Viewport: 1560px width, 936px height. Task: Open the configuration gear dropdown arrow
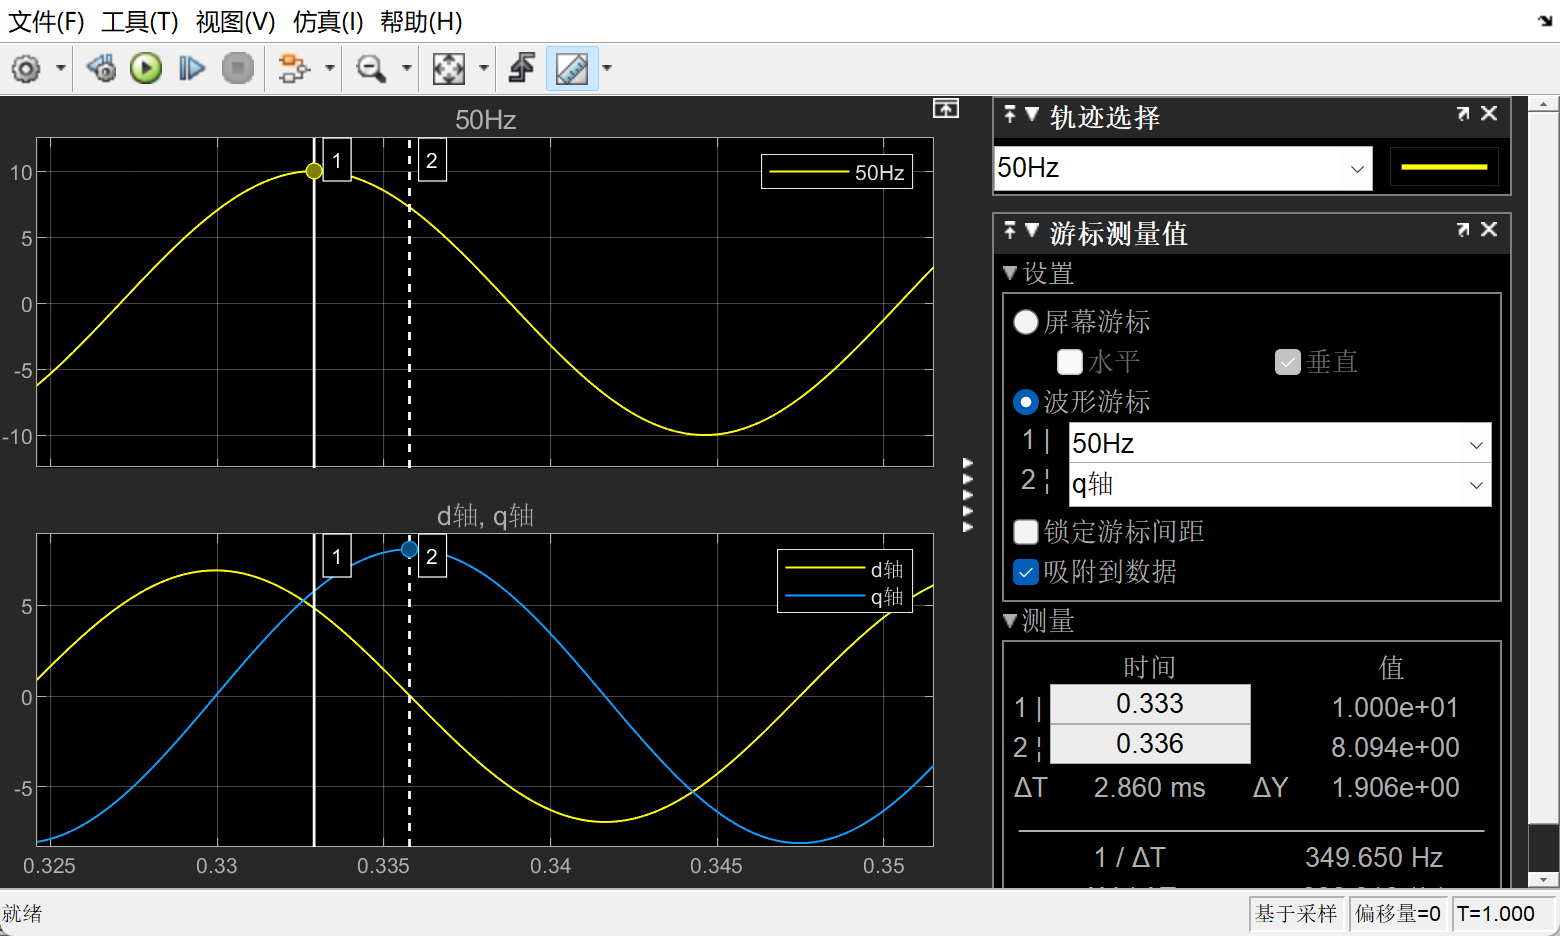coord(60,69)
